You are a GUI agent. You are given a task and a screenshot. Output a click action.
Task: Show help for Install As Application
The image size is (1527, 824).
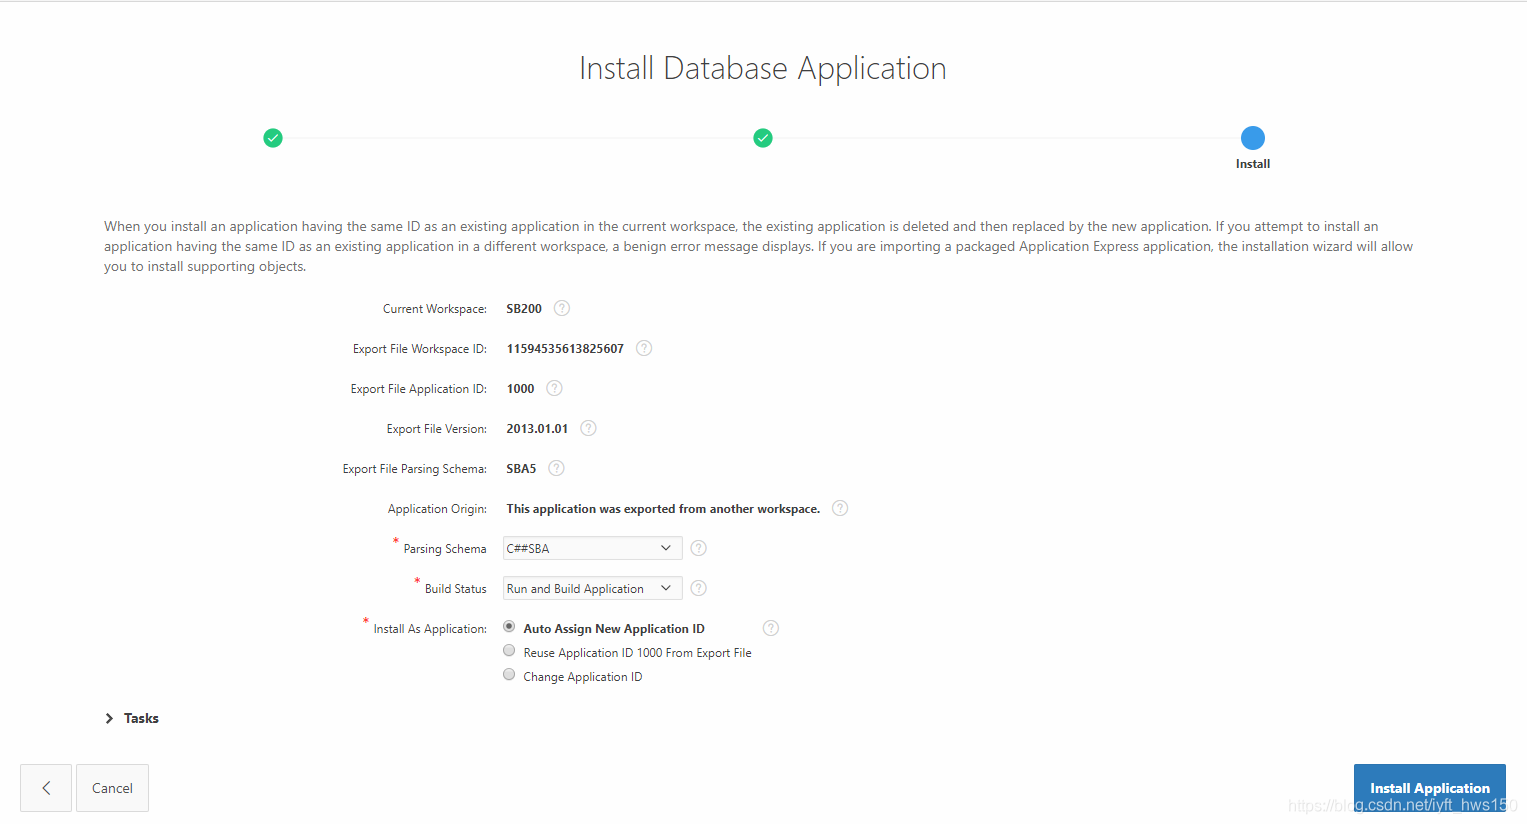[x=771, y=628]
